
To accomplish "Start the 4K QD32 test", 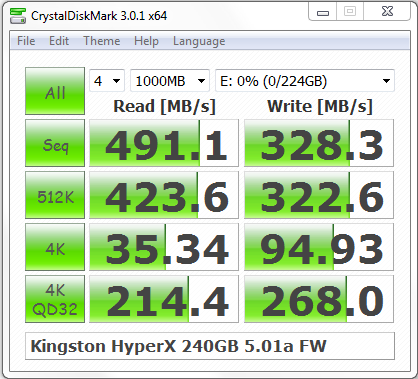I will (55, 299).
